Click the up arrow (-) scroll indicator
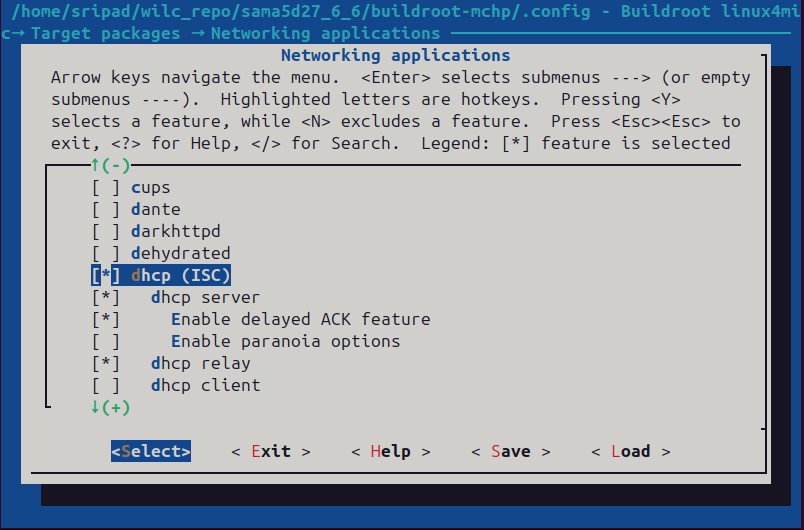 (x=110, y=165)
